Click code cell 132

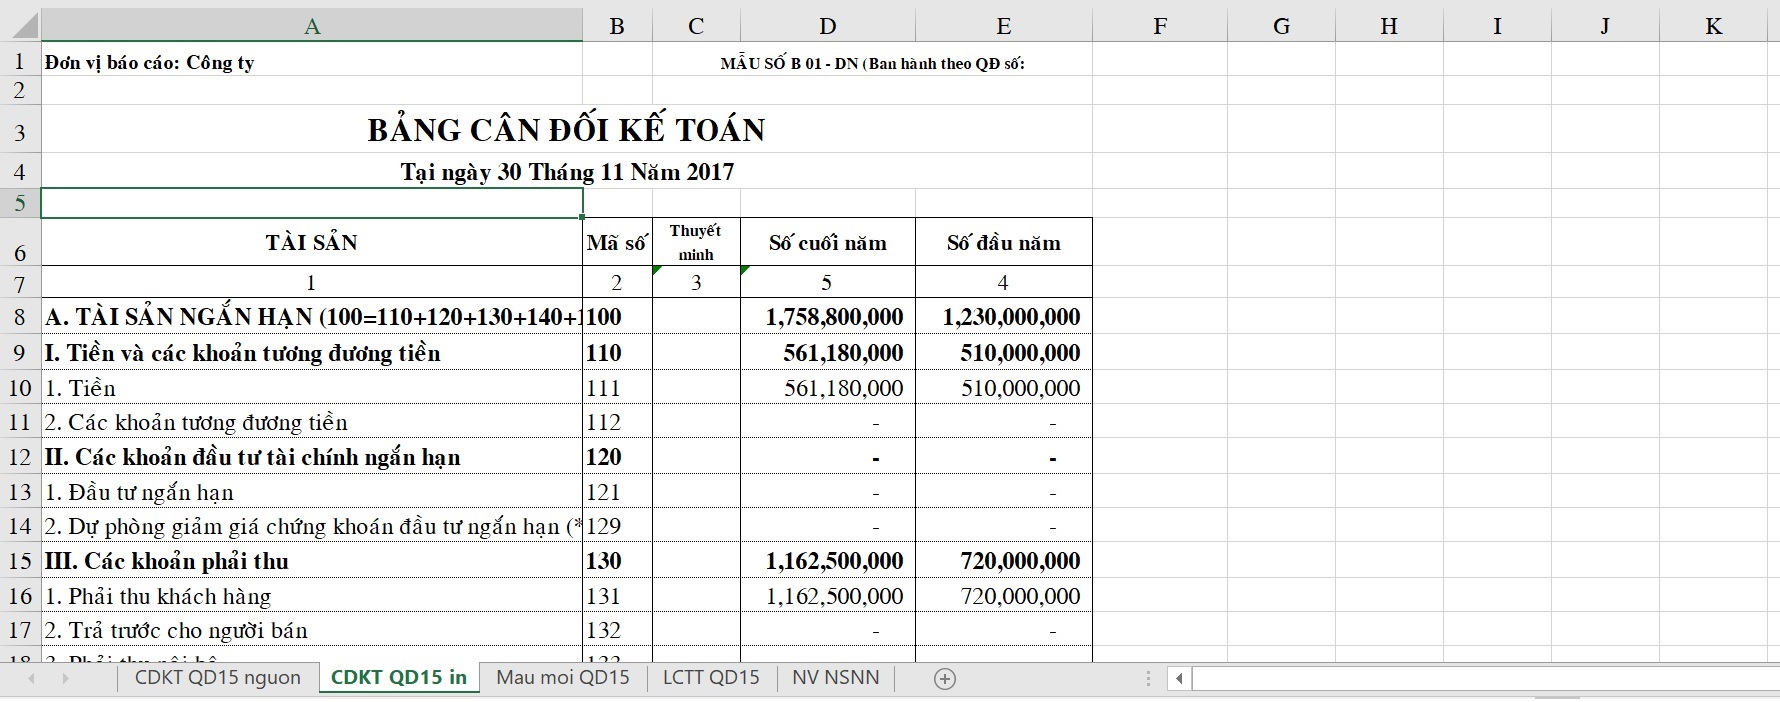tap(617, 630)
